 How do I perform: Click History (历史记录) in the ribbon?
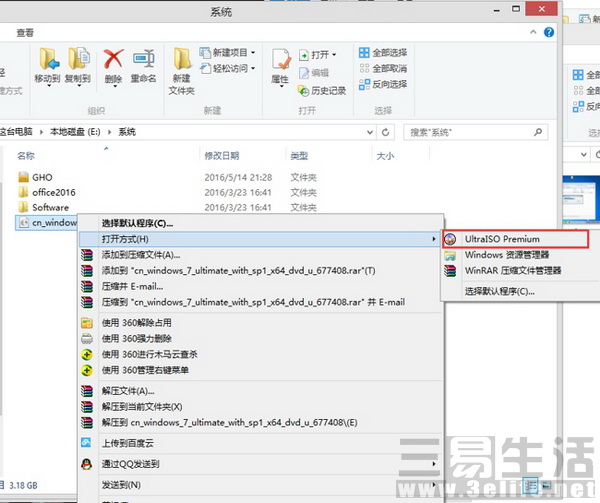pos(322,91)
